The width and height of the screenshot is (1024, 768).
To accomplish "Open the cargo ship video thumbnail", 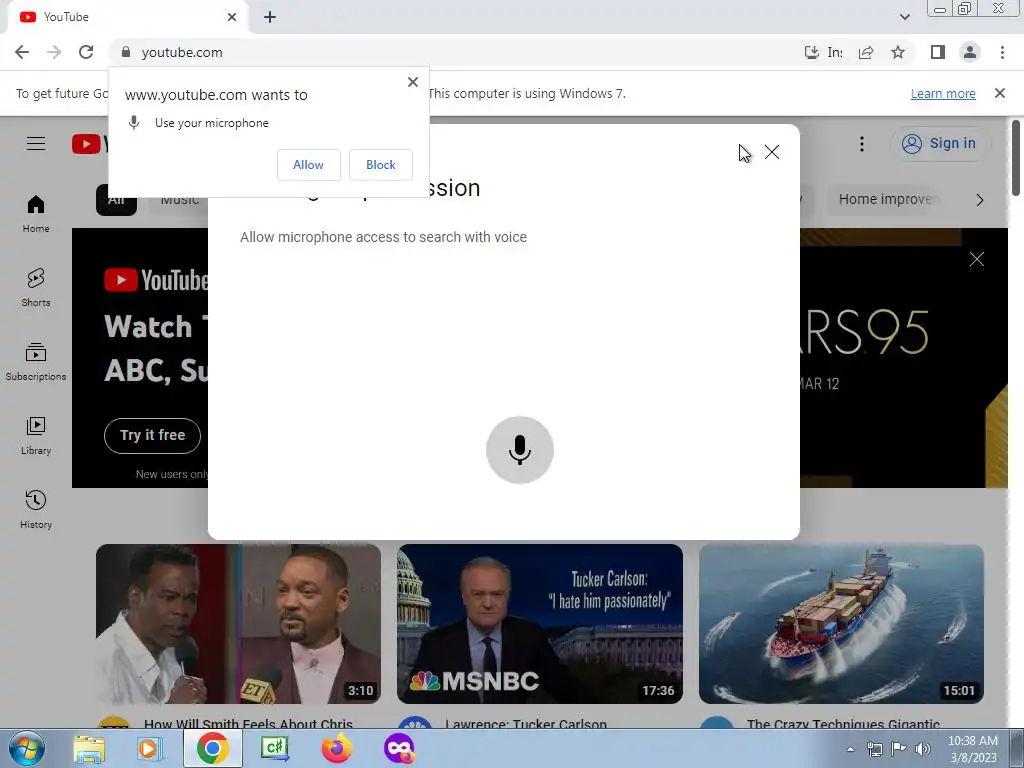I will pyautogui.click(x=841, y=624).
